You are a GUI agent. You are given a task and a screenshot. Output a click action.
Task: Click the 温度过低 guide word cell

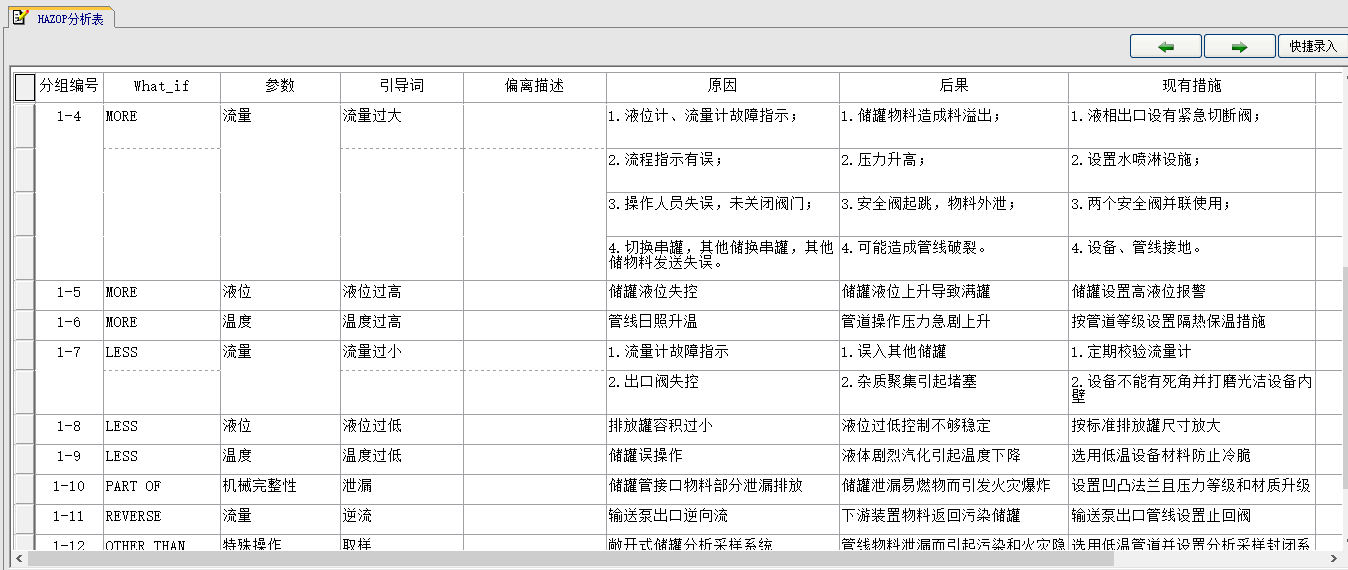402,457
